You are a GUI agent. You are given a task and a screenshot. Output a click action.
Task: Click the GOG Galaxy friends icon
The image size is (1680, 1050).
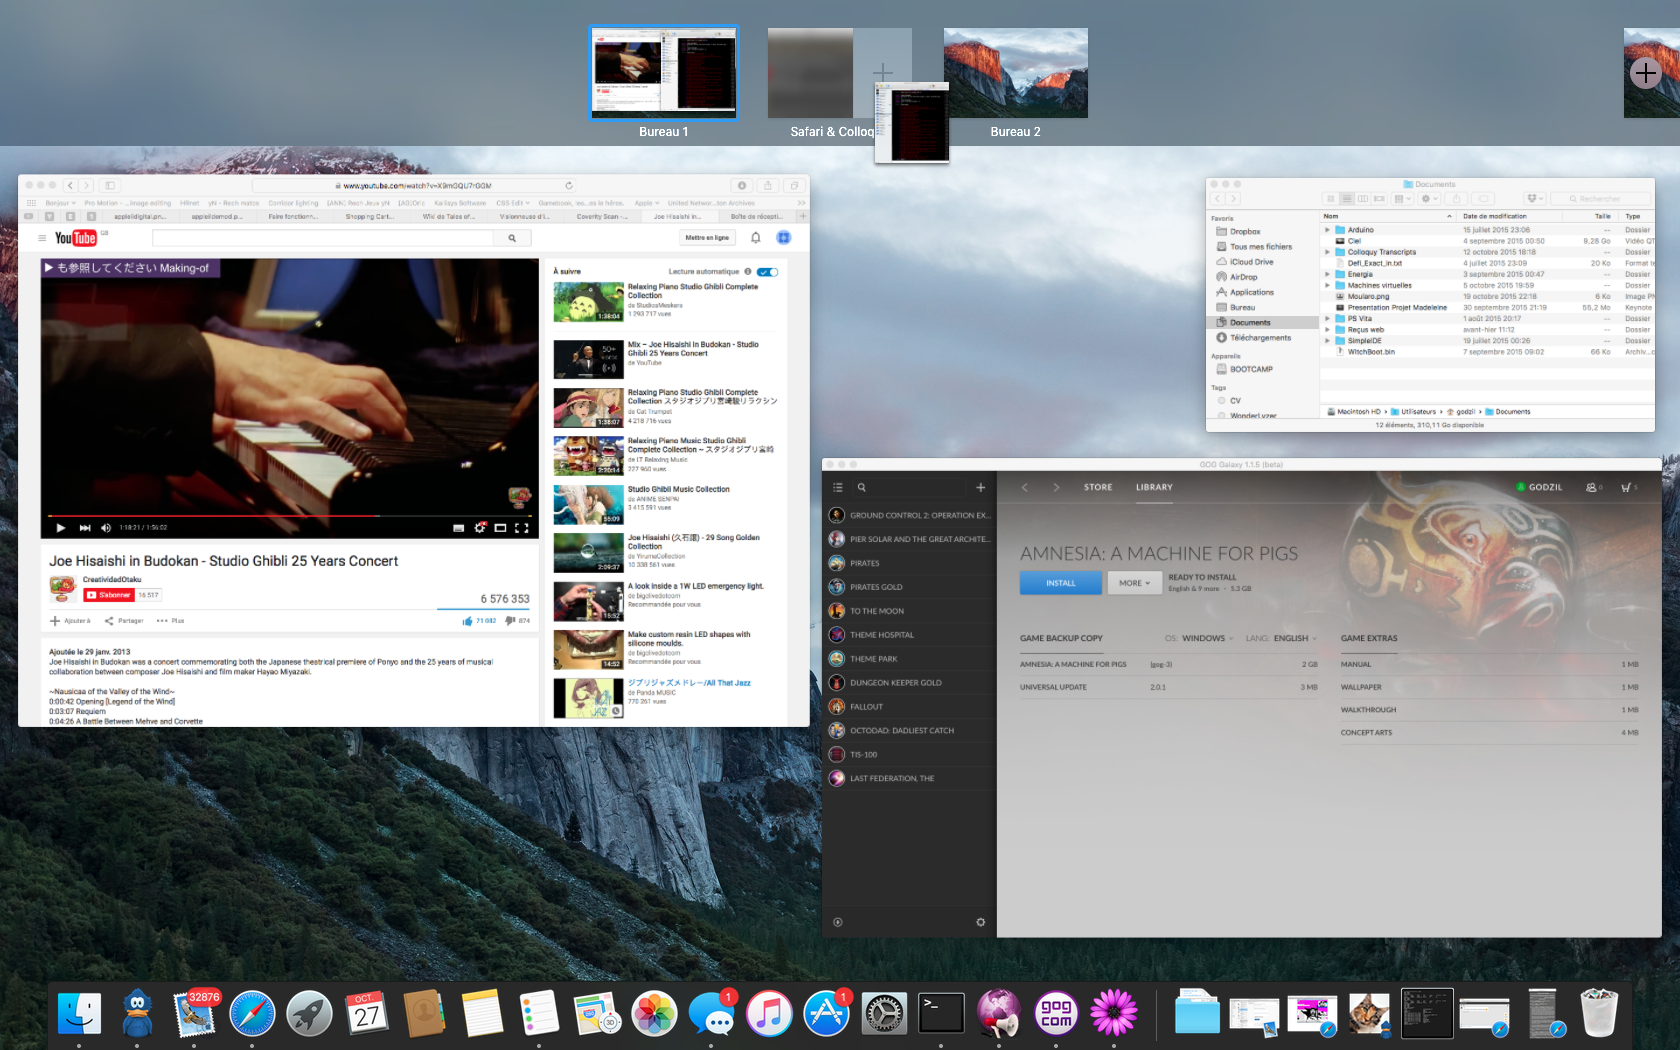tap(1591, 488)
